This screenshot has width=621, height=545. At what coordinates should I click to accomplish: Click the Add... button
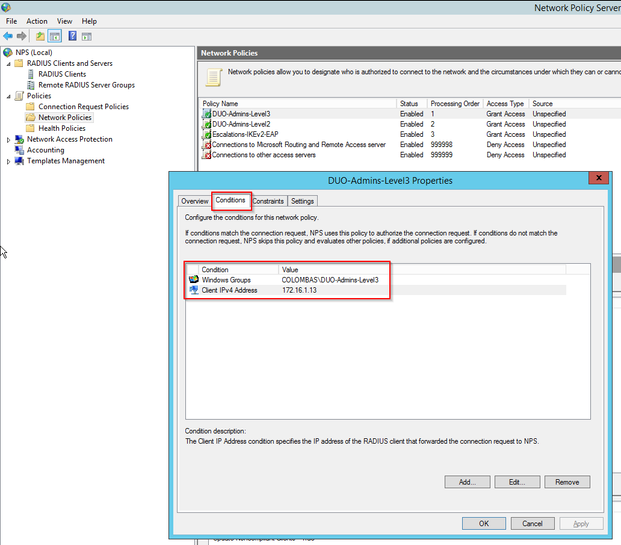[x=467, y=482]
